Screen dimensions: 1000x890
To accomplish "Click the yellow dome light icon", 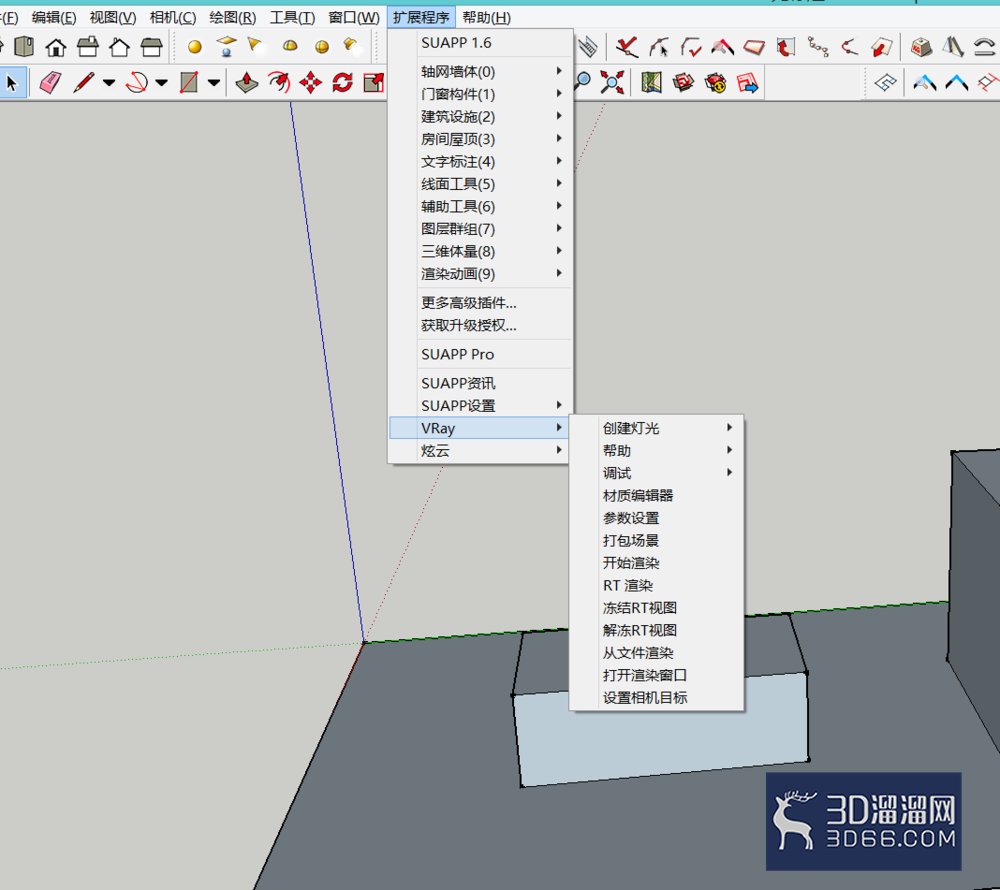I will [x=290, y=46].
